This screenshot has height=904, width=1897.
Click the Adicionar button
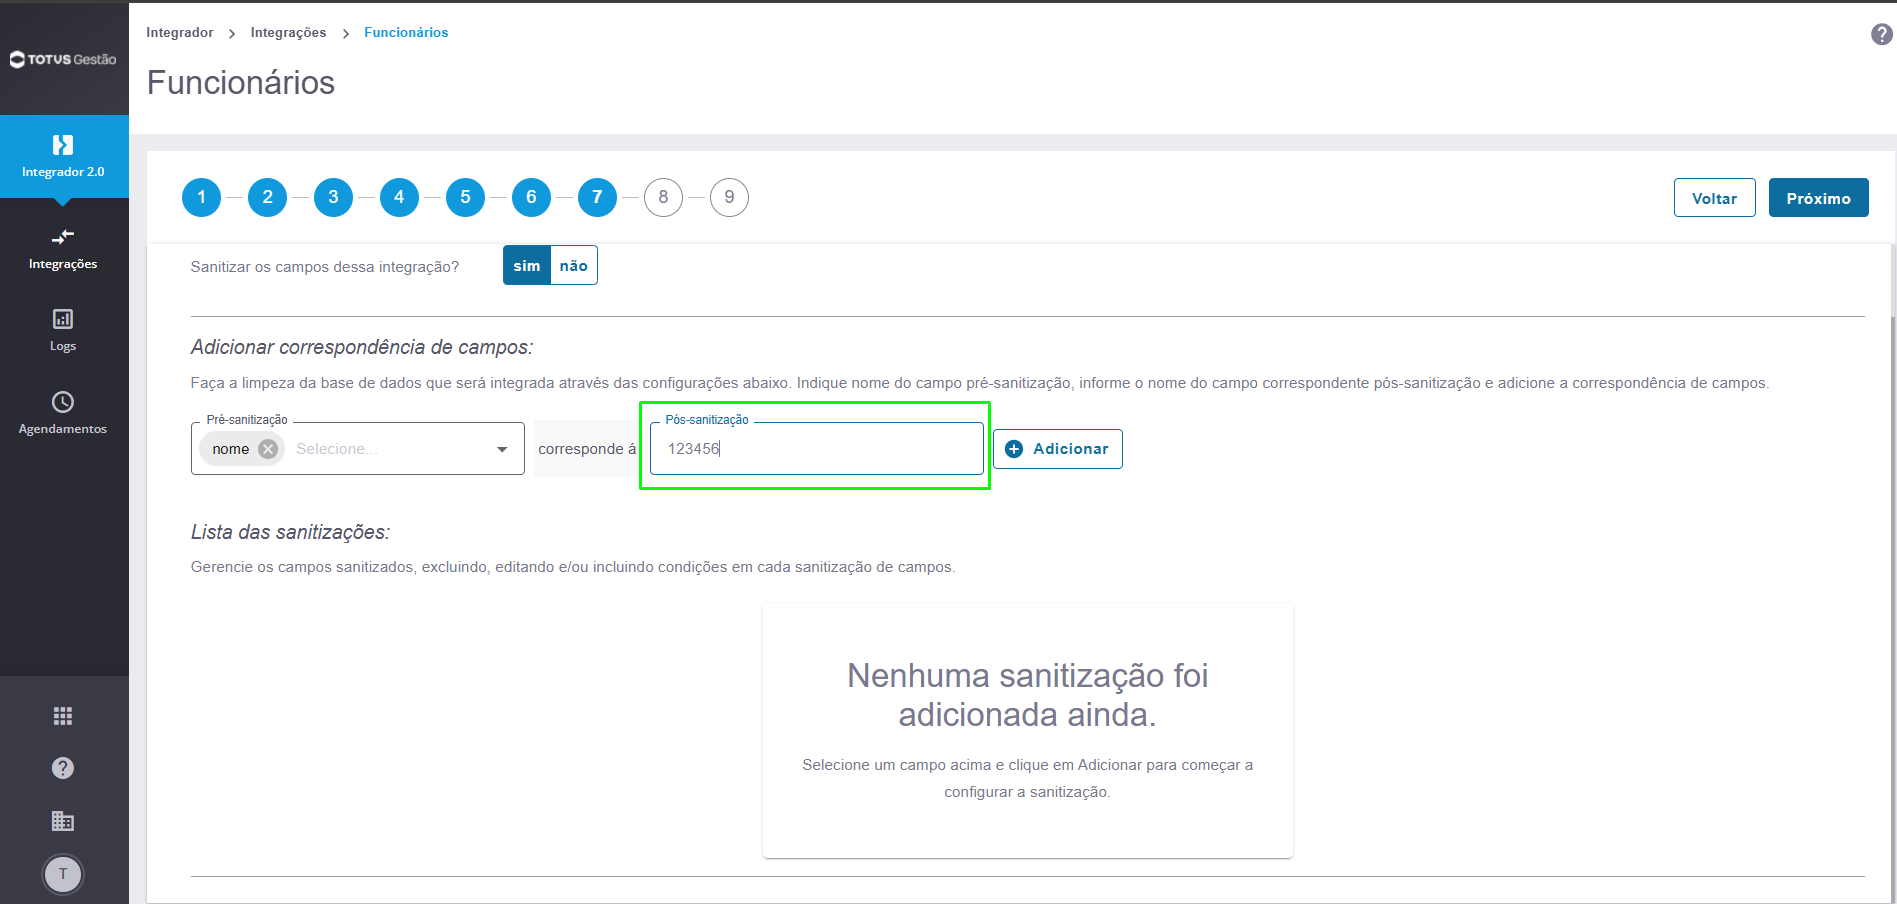tap(1058, 449)
